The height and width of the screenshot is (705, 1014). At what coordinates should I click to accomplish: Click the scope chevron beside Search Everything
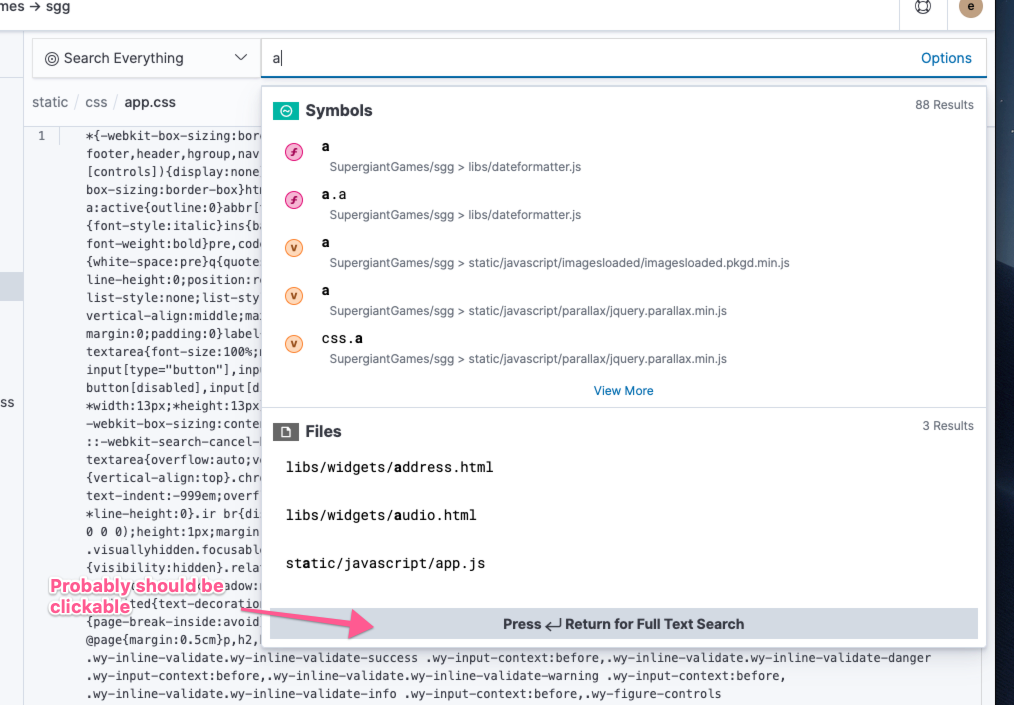pos(241,58)
